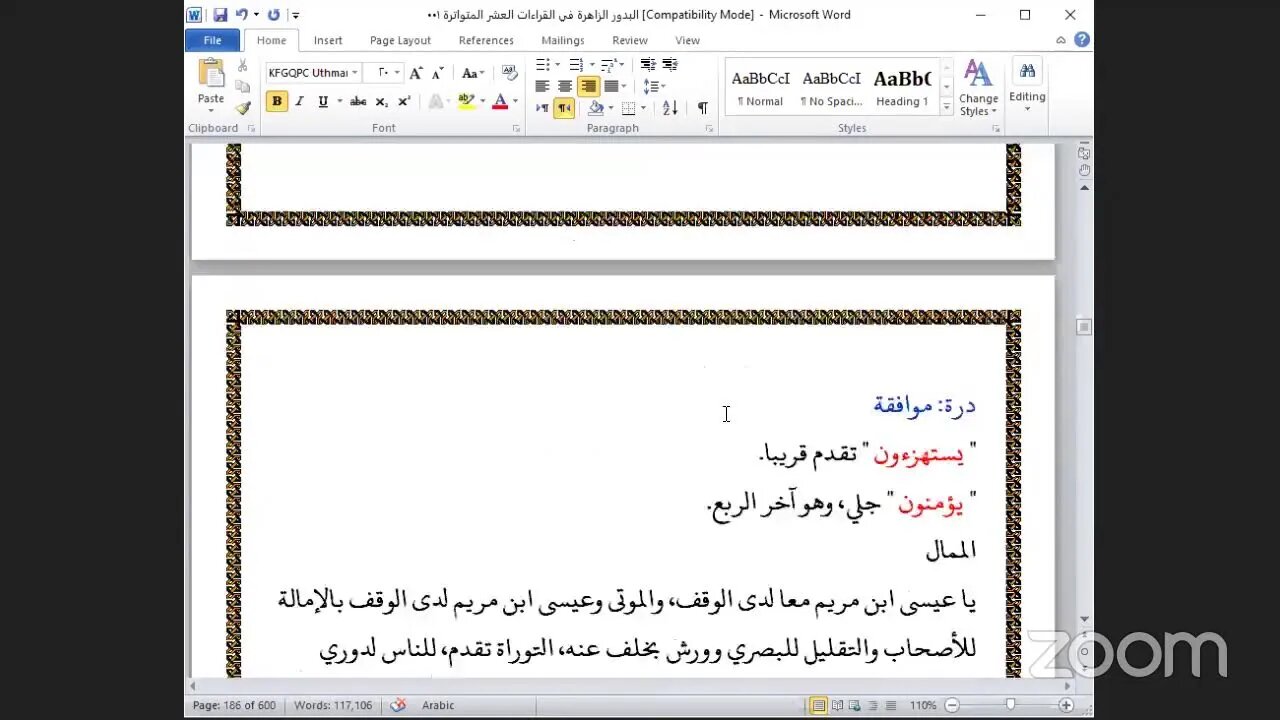Click the Save icon in Quick Access
The image size is (1280, 720).
220,15
